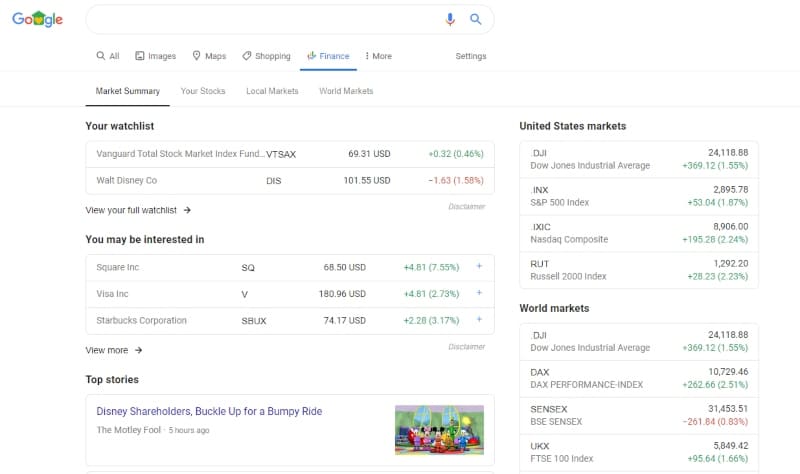The width and height of the screenshot is (800, 474).
Task: Switch to the Images search tab
Action: pyautogui.click(x=155, y=56)
